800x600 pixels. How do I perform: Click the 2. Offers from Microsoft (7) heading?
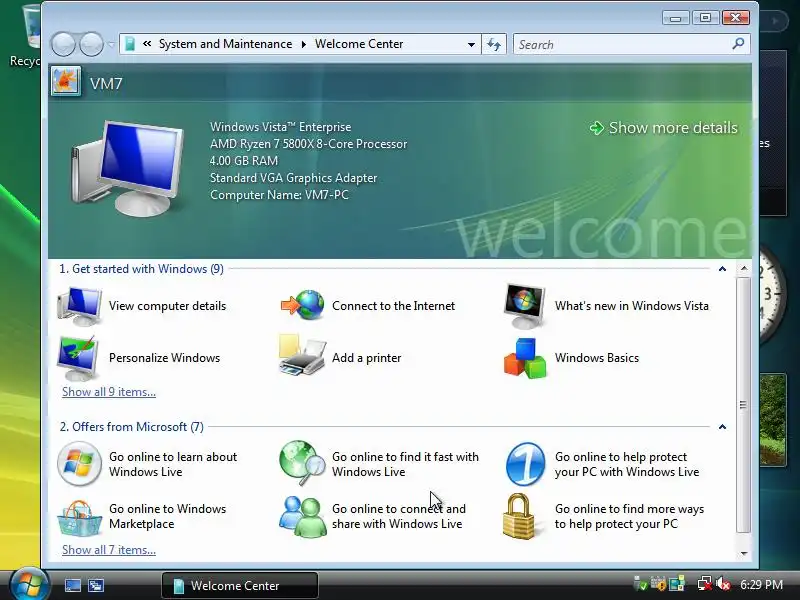point(132,427)
